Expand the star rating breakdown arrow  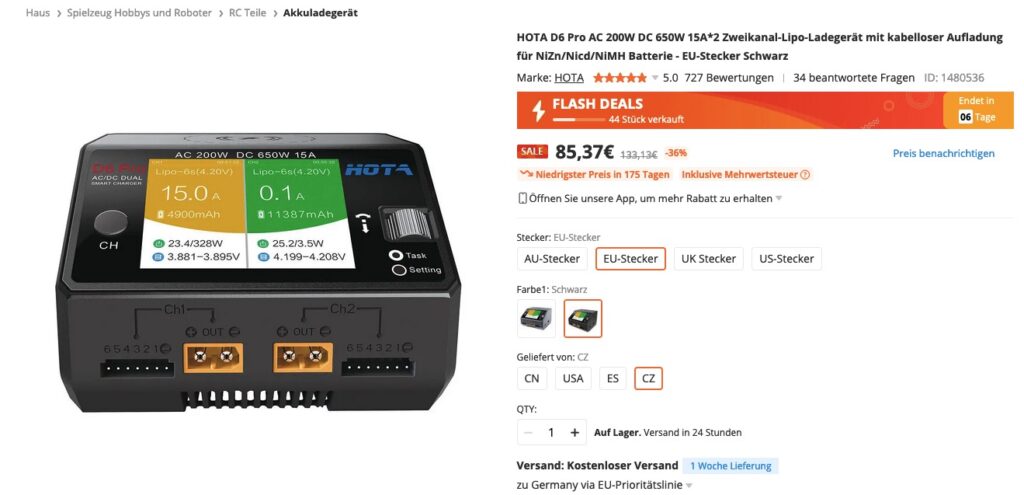click(655, 78)
